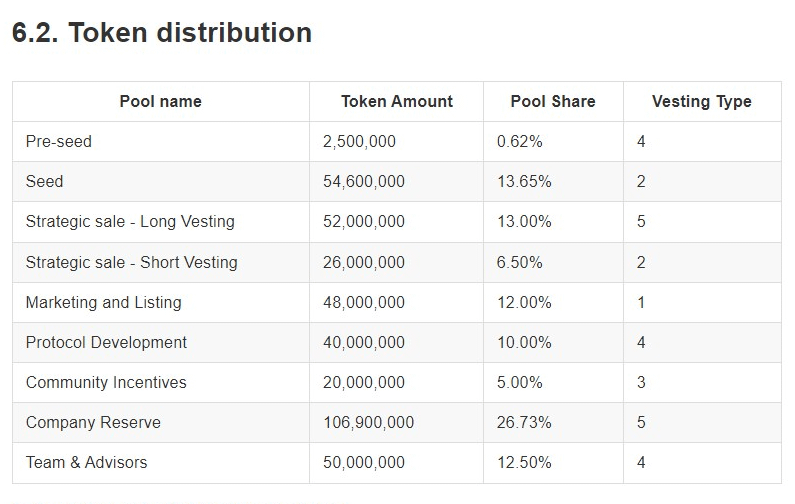Click "Strategic sale - Short Vesting" cell

pos(132,262)
